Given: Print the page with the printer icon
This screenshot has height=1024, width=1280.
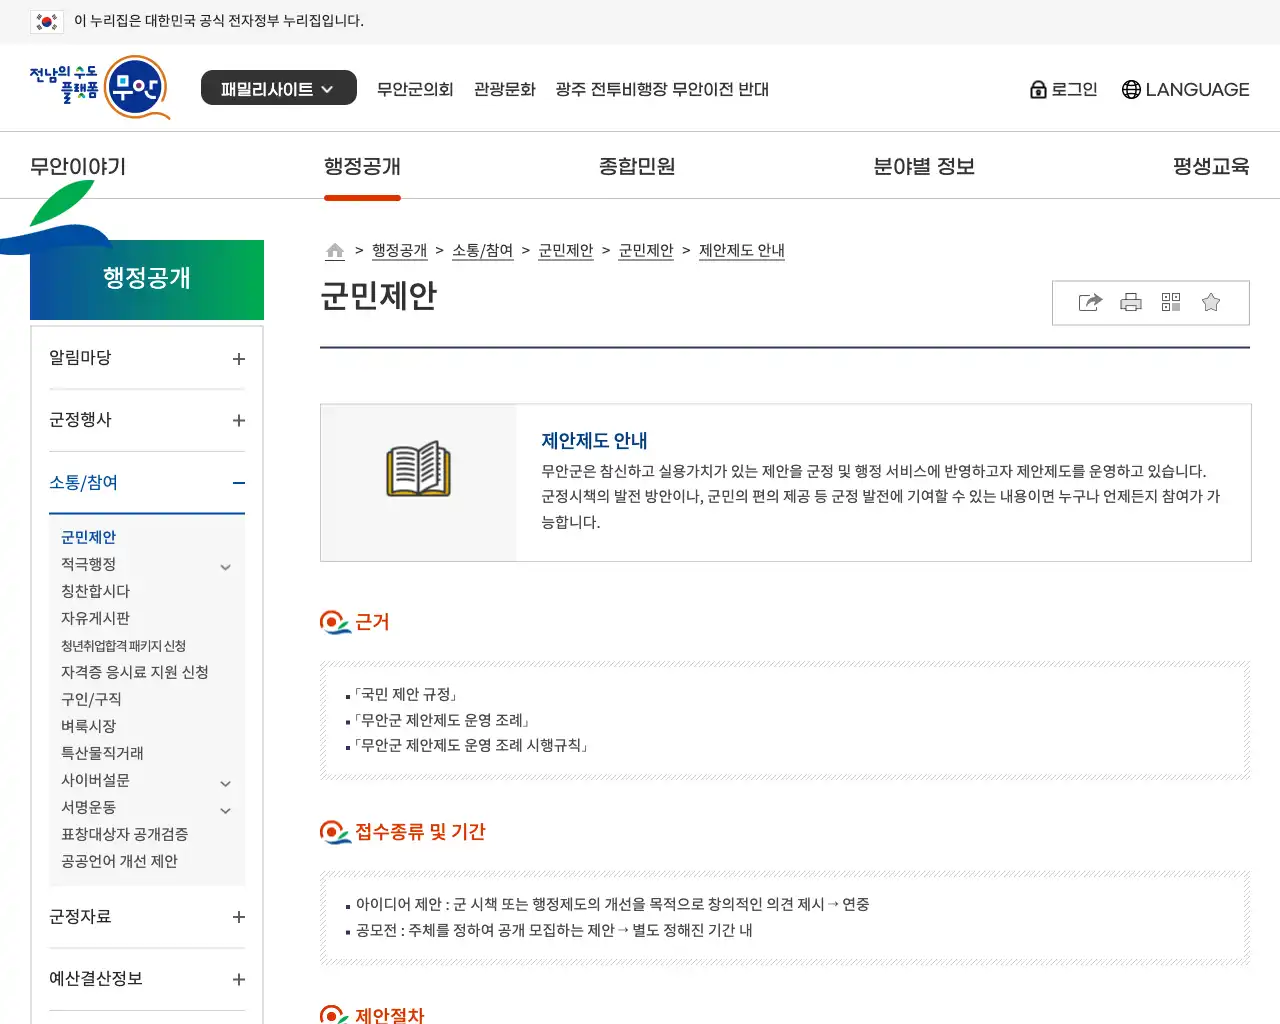Looking at the screenshot, I should [x=1130, y=302].
